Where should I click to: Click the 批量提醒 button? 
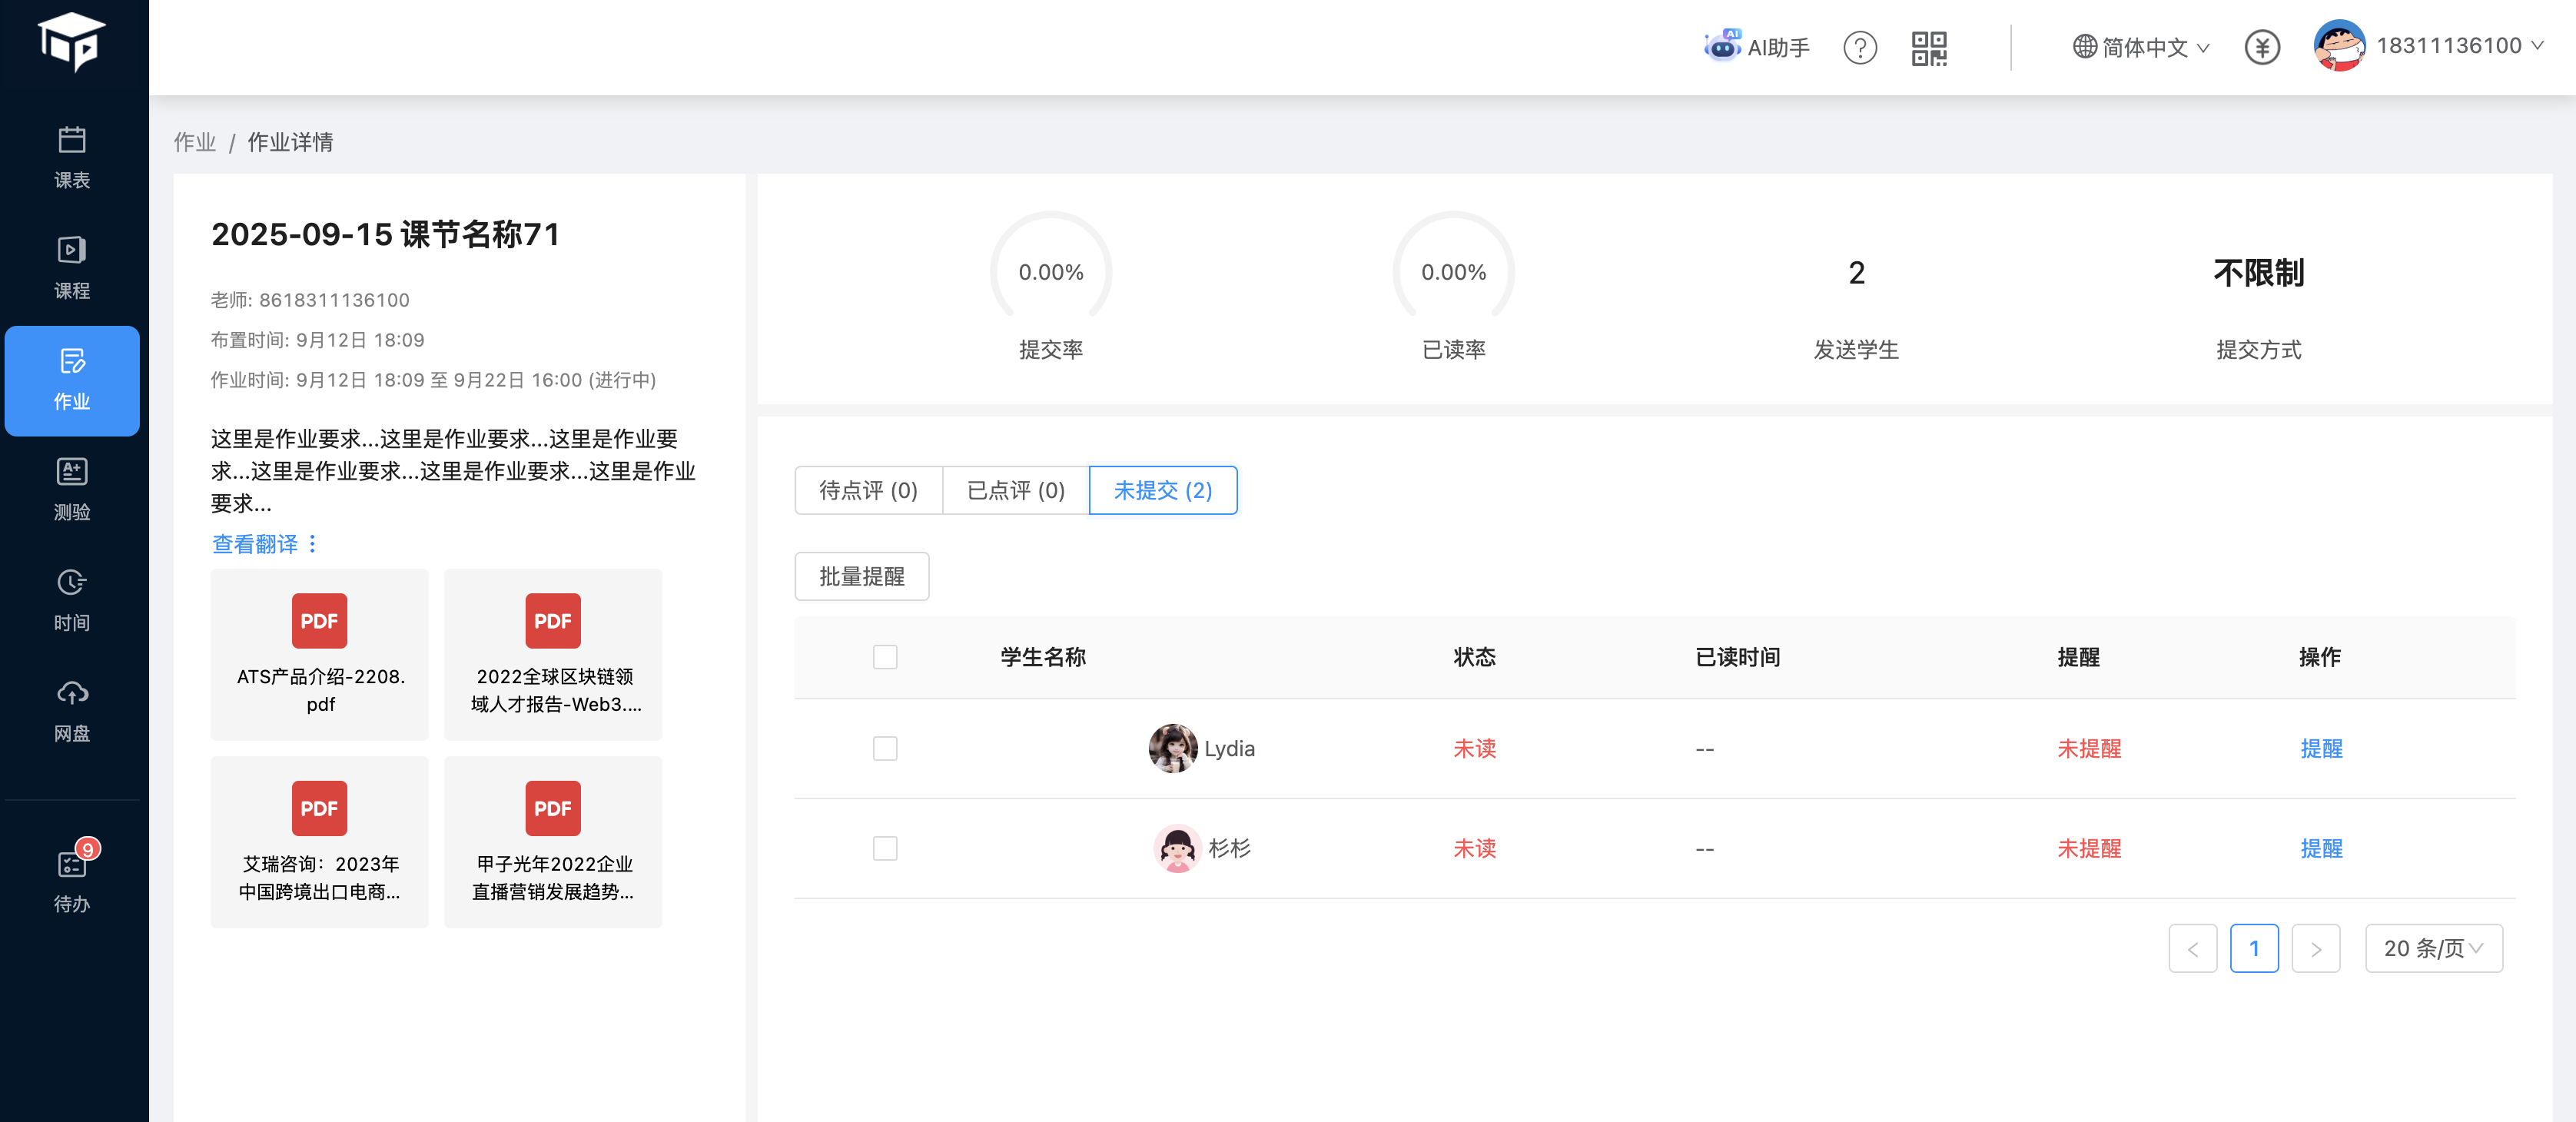[861, 576]
